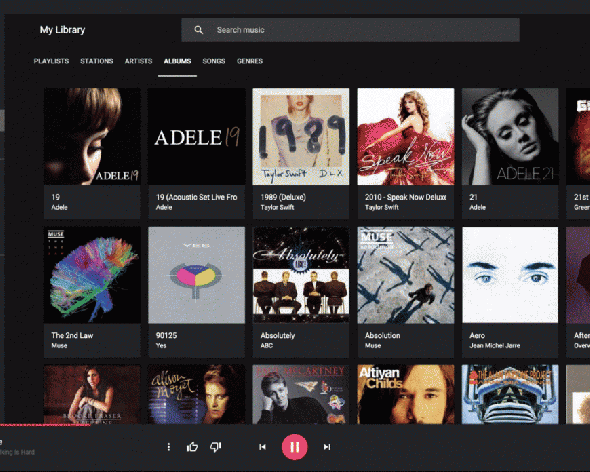Click 'Adele' under the album 21
The image size is (590, 472).
(477, 207)
